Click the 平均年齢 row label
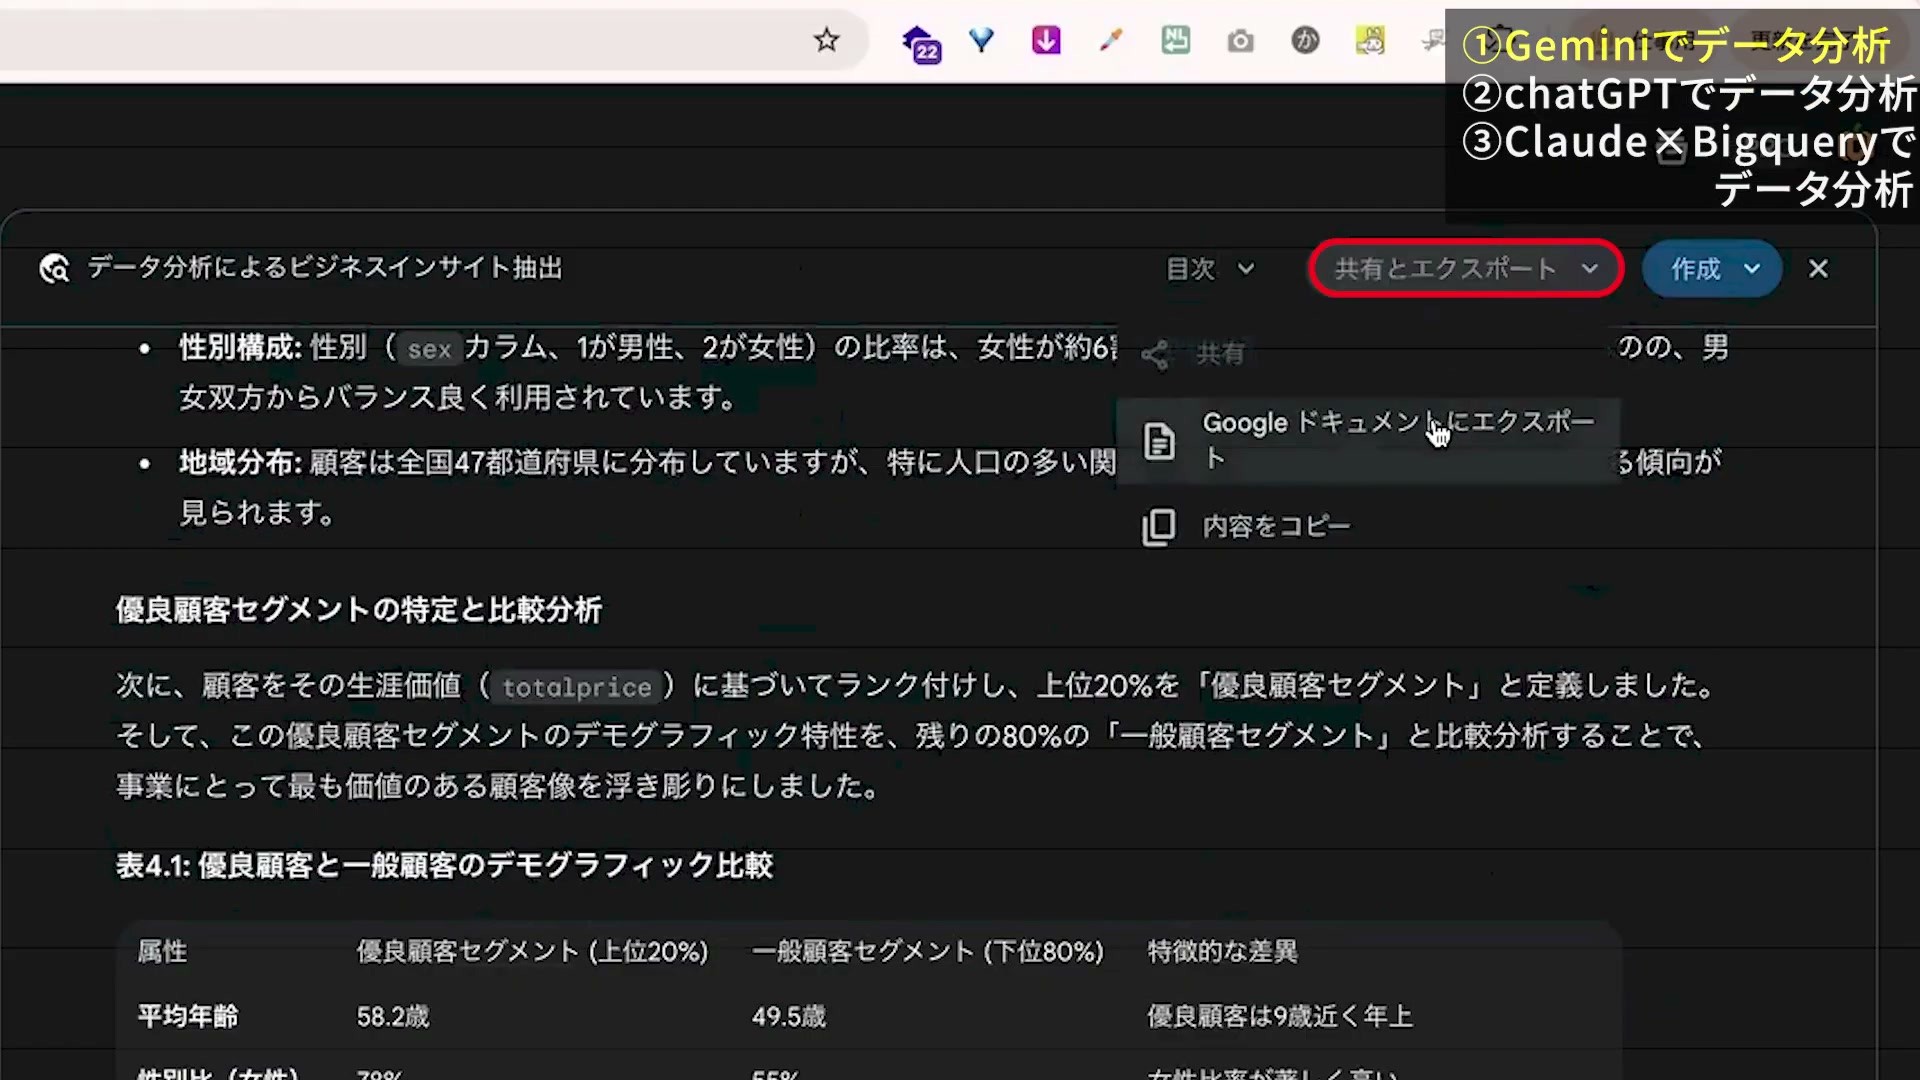This screenshot has width=1920, height=1080. click(188, 1016)
